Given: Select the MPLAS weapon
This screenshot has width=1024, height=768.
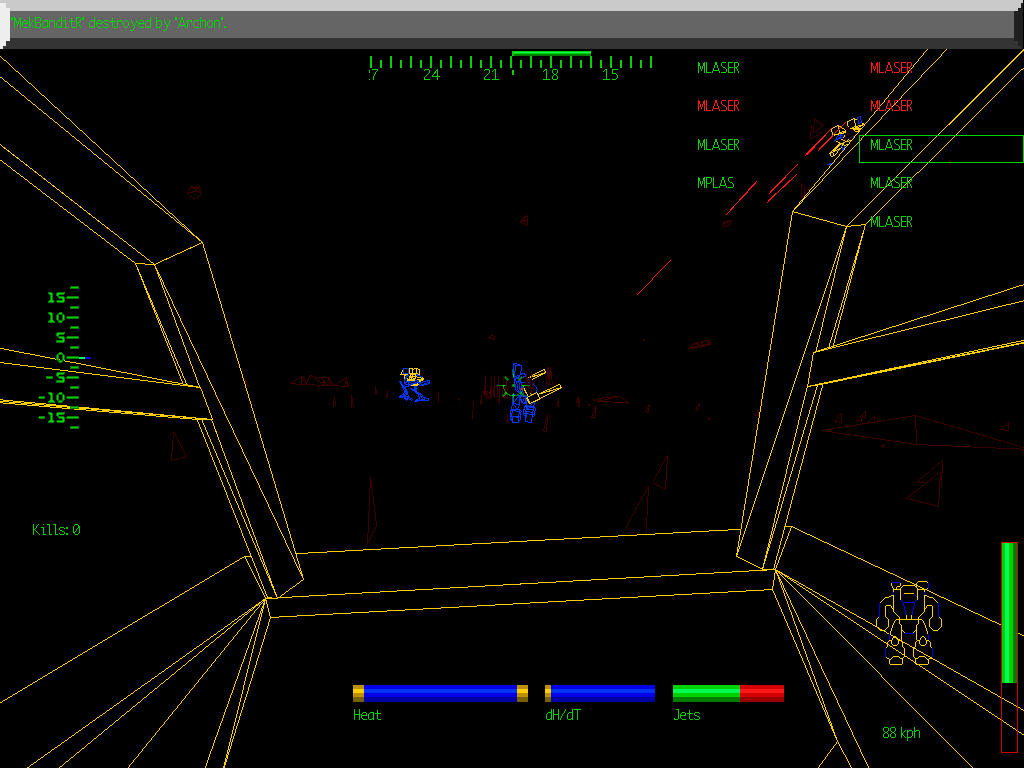Looking at the screenshot, I should tap(716, 183).
